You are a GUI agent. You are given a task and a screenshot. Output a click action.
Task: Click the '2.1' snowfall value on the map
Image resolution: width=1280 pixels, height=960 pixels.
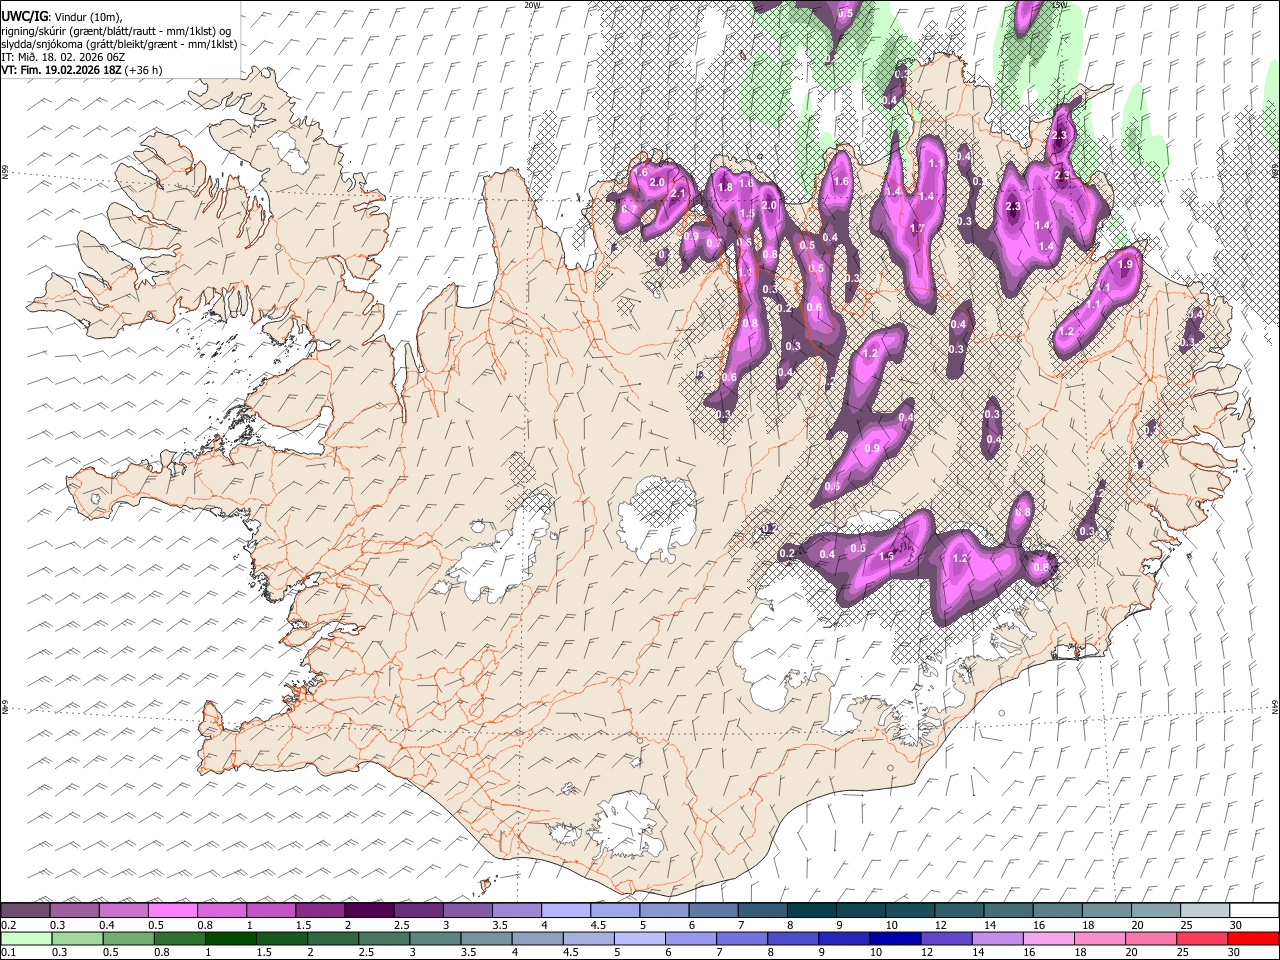(678, 194)
